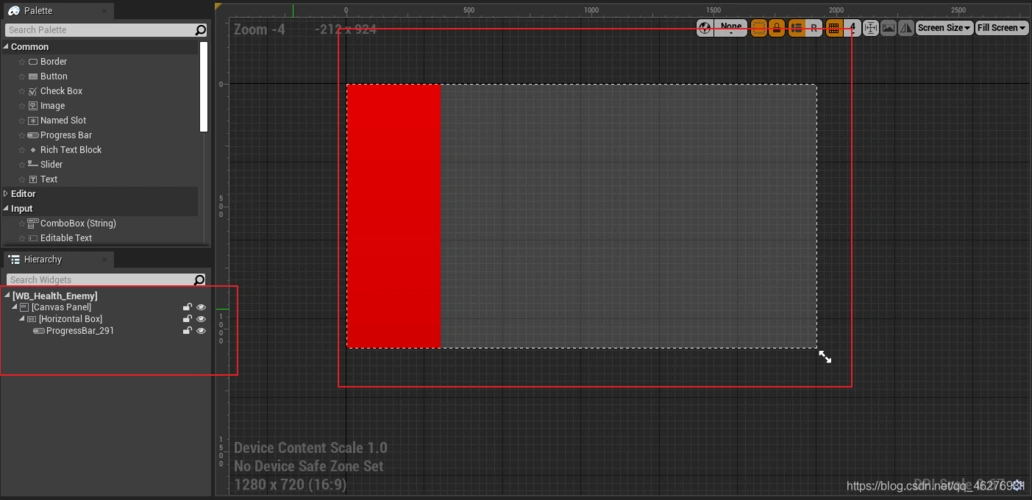Toggle lock on the Horizontal Box row
1032x500 pixels.
(187, 319)
